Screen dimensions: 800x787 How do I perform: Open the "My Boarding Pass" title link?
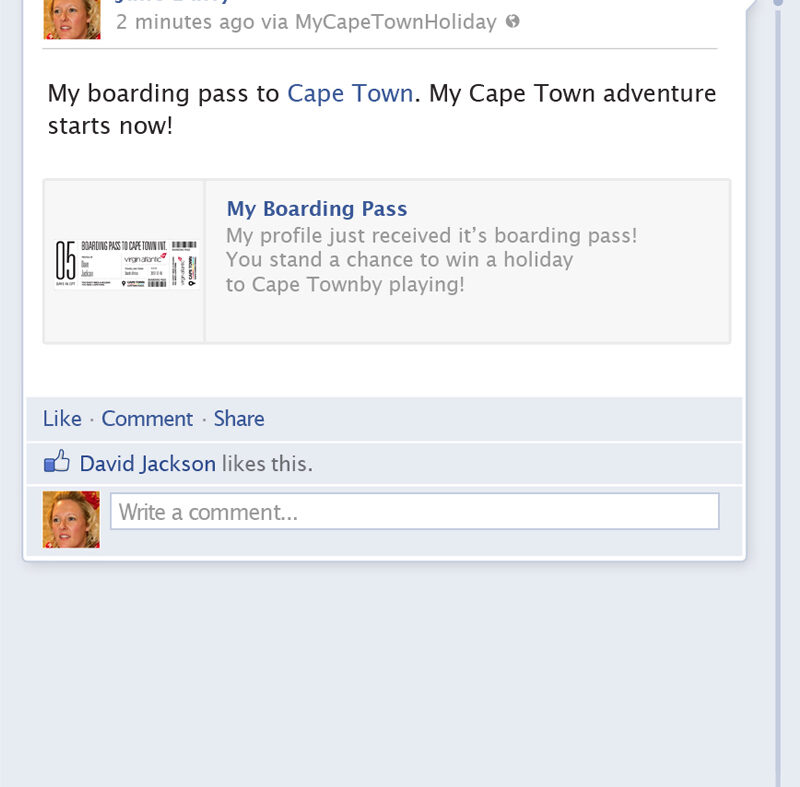(x=316, y=209)
